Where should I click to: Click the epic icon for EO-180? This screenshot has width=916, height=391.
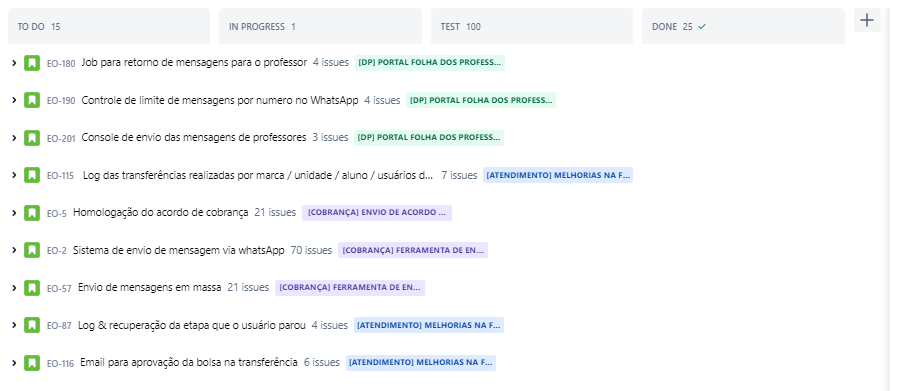coord(32,63)
